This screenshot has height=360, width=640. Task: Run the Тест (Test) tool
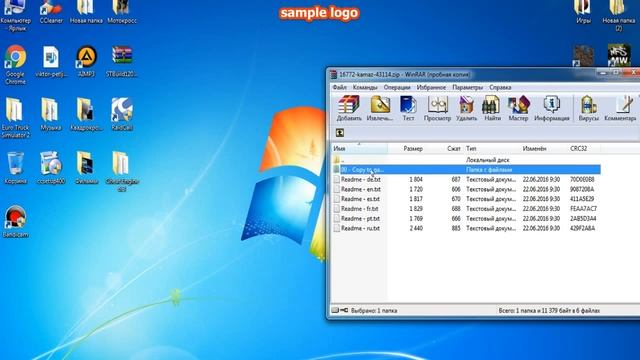click(408, 108)
